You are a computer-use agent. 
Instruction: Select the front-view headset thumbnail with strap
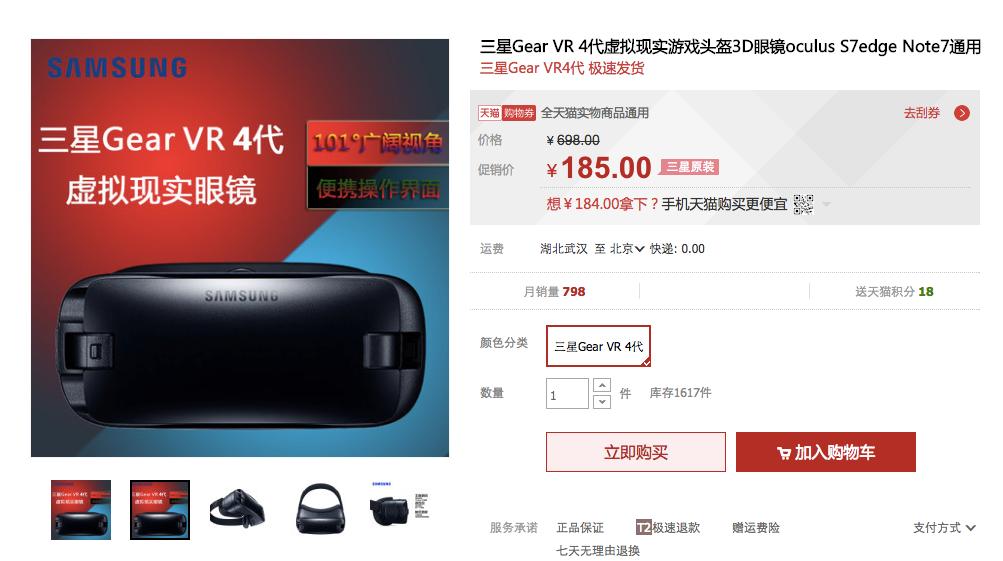[x=320, y=510]
